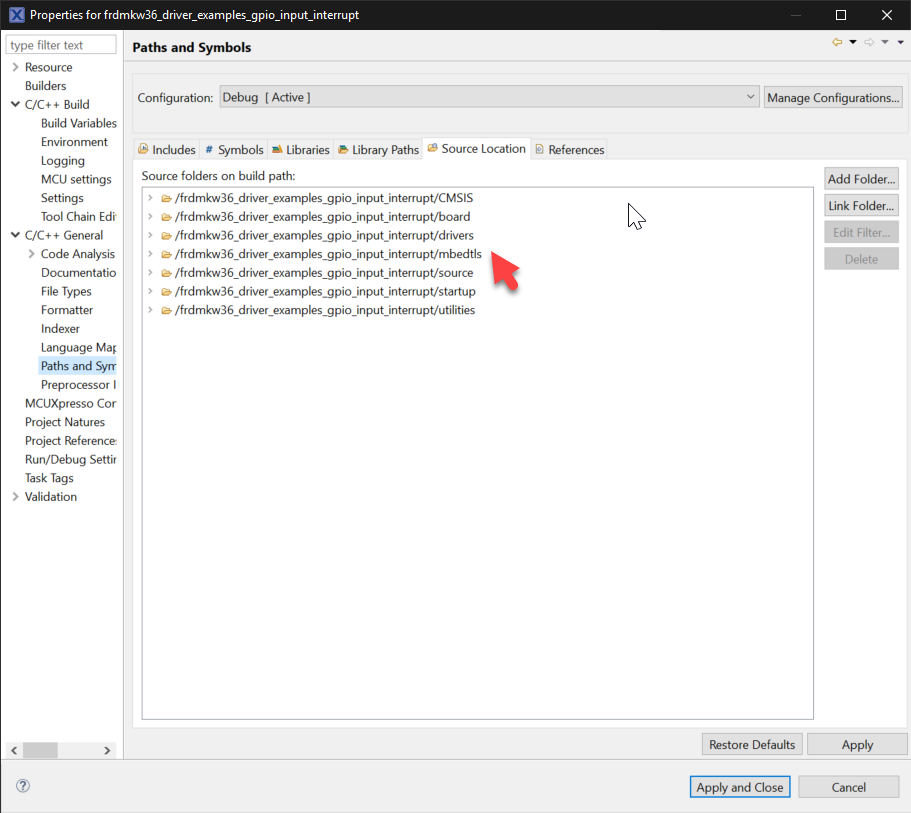Viewport: 911px width, 813px height.
Task: Switch to the Library Paths tab
Action: 378,149
